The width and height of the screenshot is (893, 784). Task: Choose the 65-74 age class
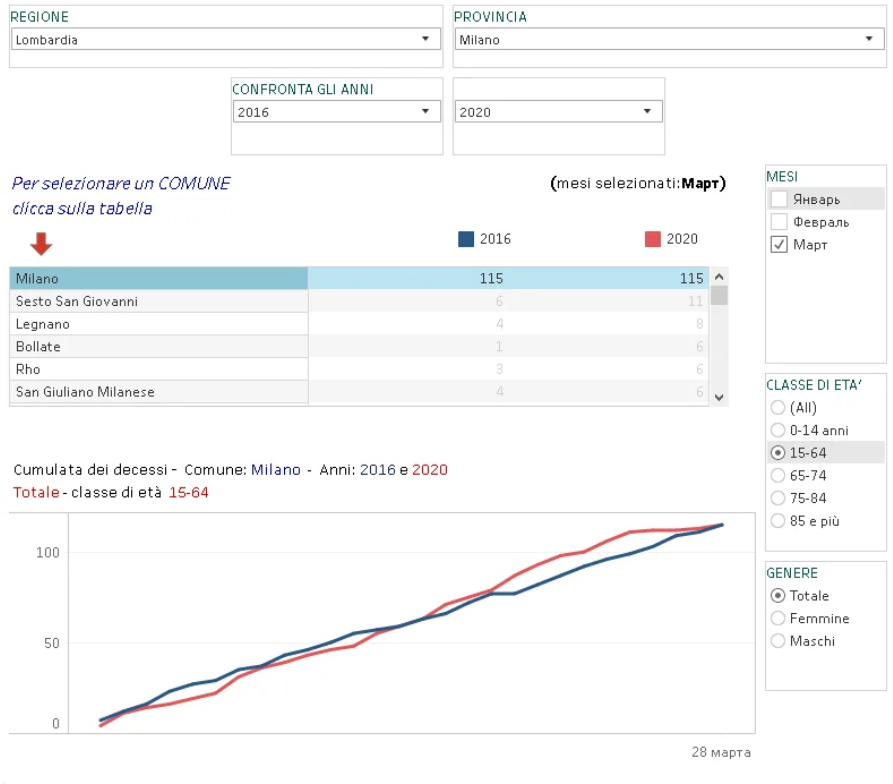tap(778, 476)
